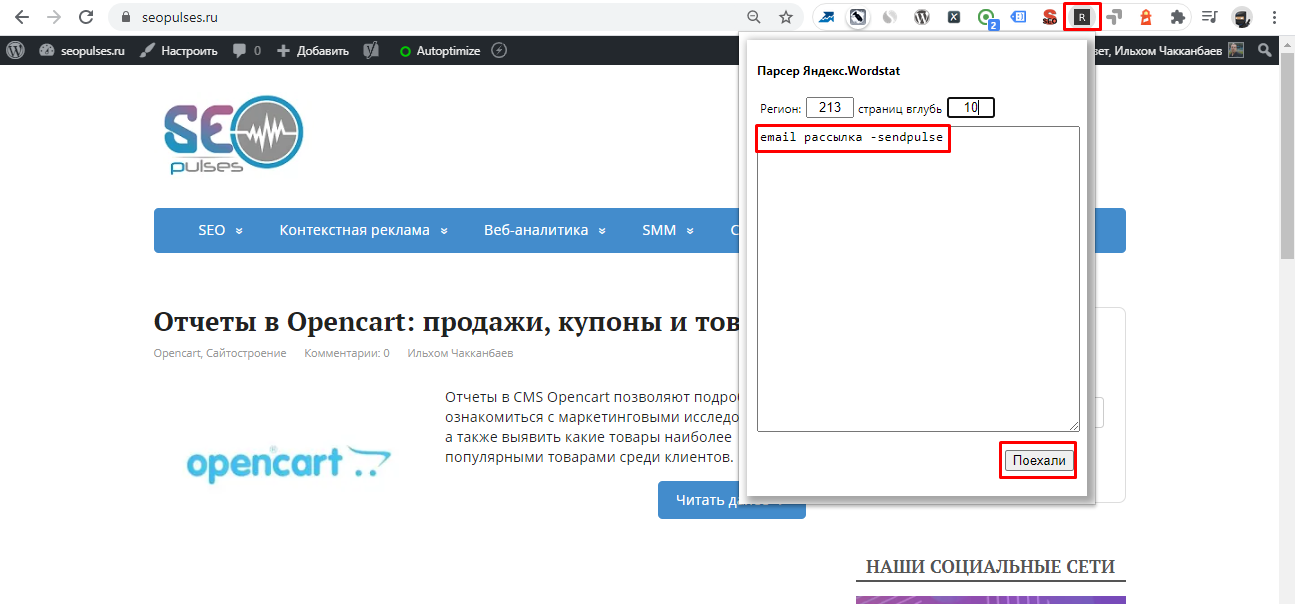Open the WordPress extension icon
The width and height of the screenshot is (1295, 604).
click(x=923, y=17)
